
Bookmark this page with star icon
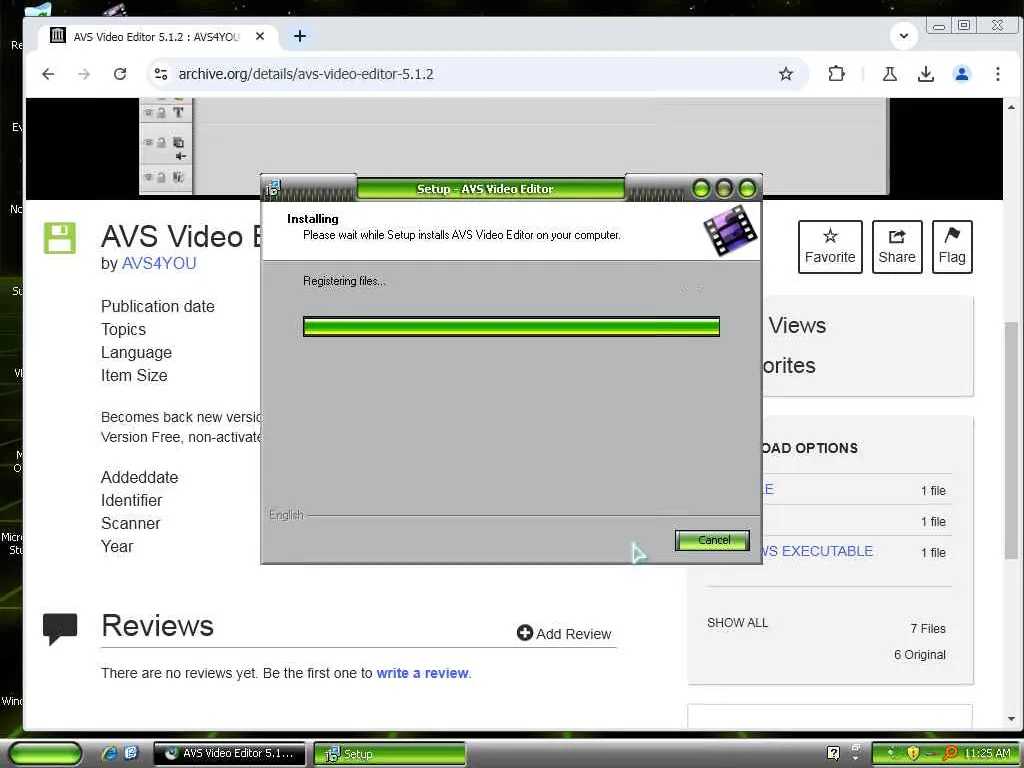click(x=786, y=74)
